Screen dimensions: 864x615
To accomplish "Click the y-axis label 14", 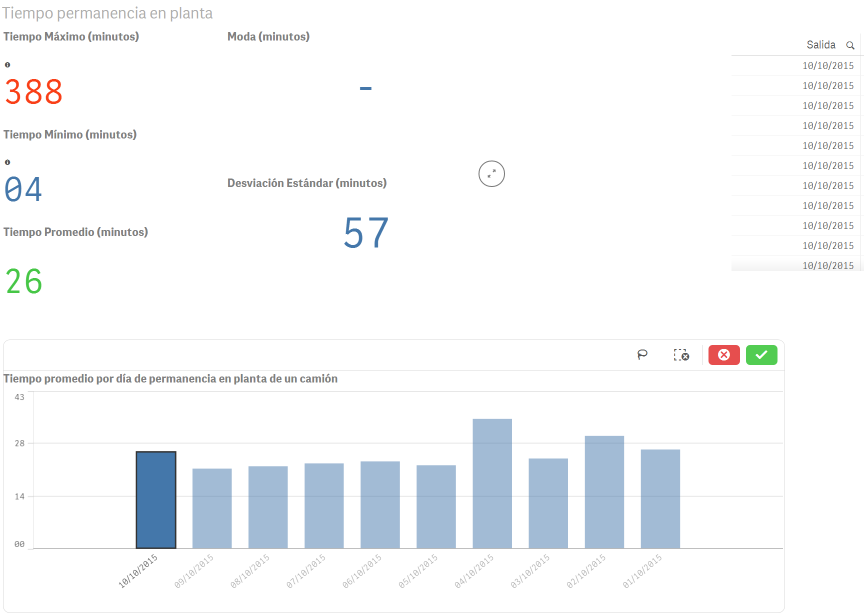I will click(x=19, y=497).
